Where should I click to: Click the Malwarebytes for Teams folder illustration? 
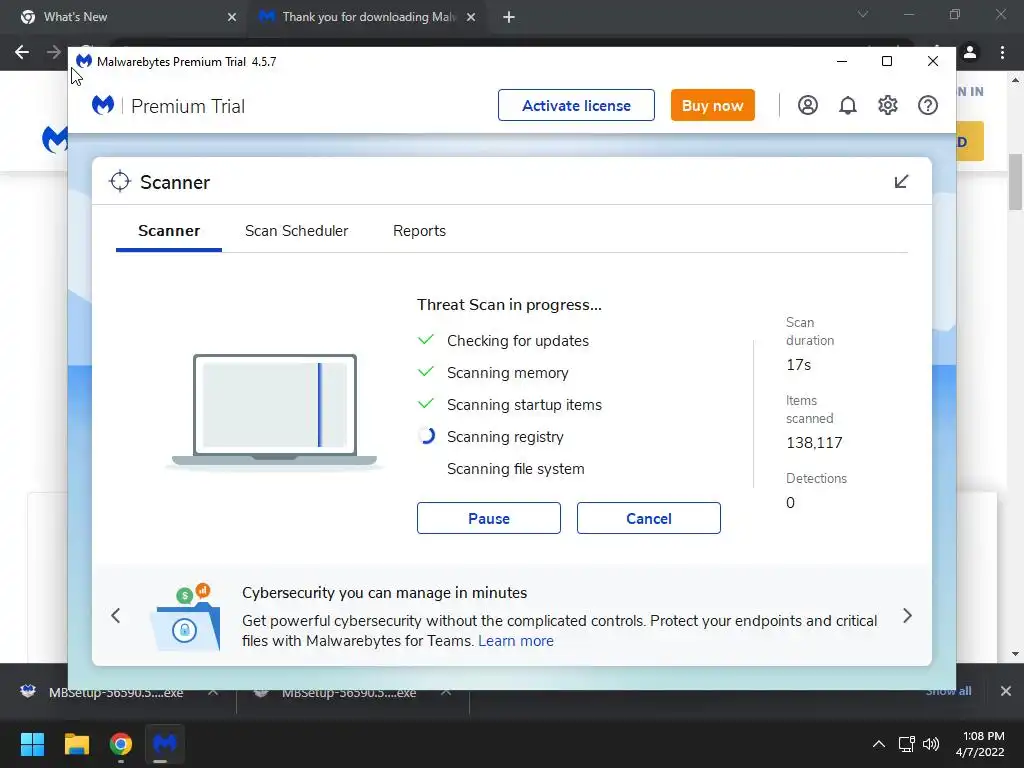point(186,617)
